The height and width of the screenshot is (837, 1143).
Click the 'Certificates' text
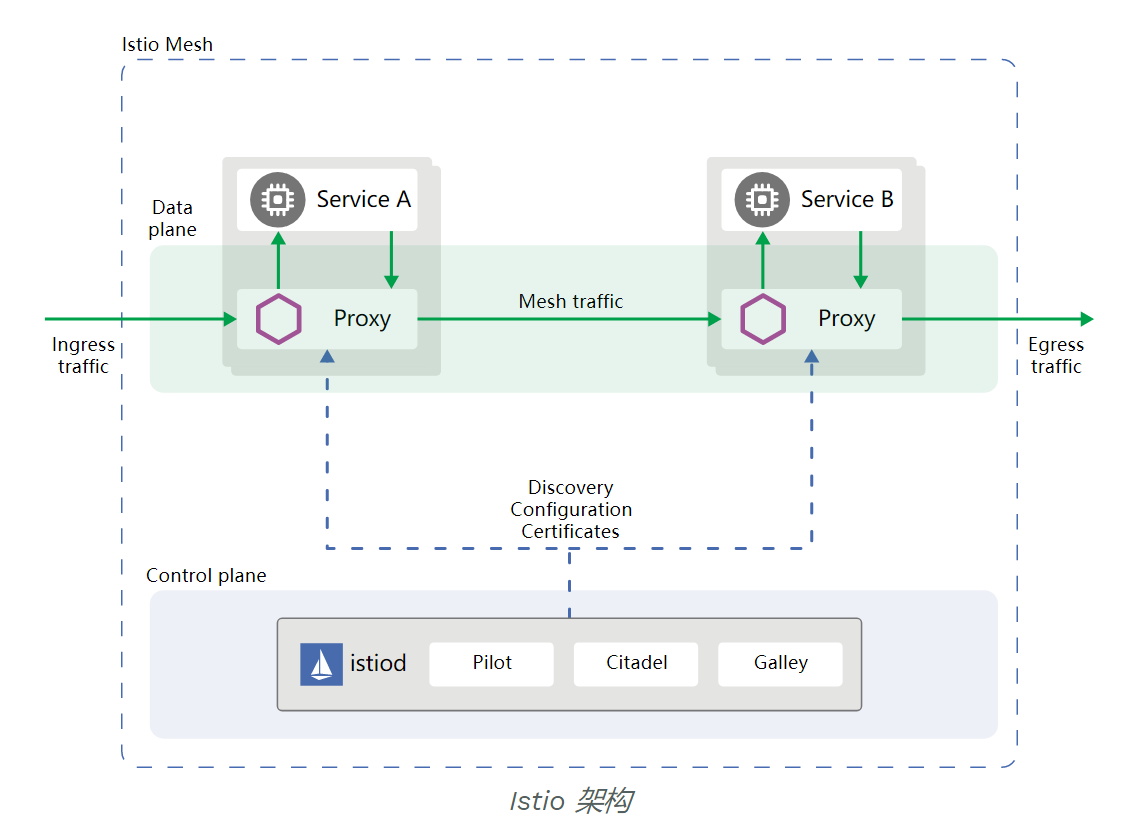(571, 532)
